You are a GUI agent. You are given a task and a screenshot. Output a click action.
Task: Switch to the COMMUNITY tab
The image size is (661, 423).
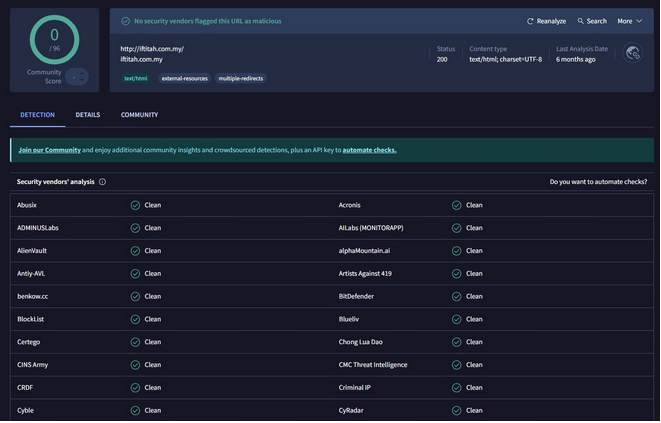[x=139, y=115]
